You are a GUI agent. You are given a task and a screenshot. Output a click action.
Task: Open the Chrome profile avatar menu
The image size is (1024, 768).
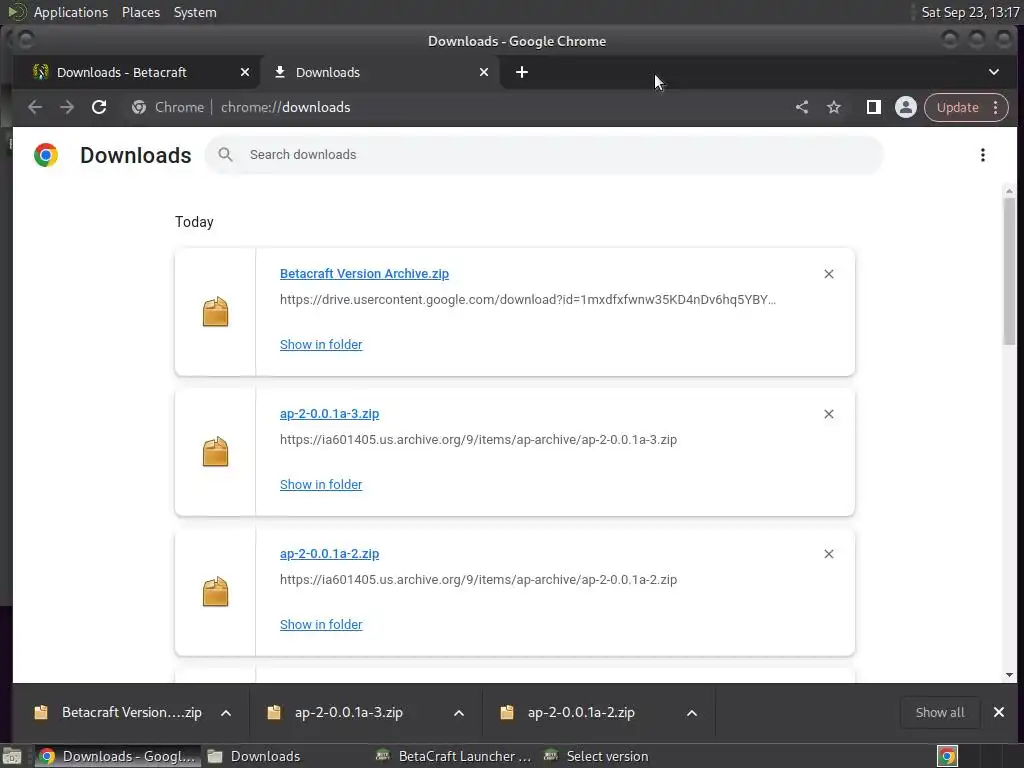click(905, 107)
